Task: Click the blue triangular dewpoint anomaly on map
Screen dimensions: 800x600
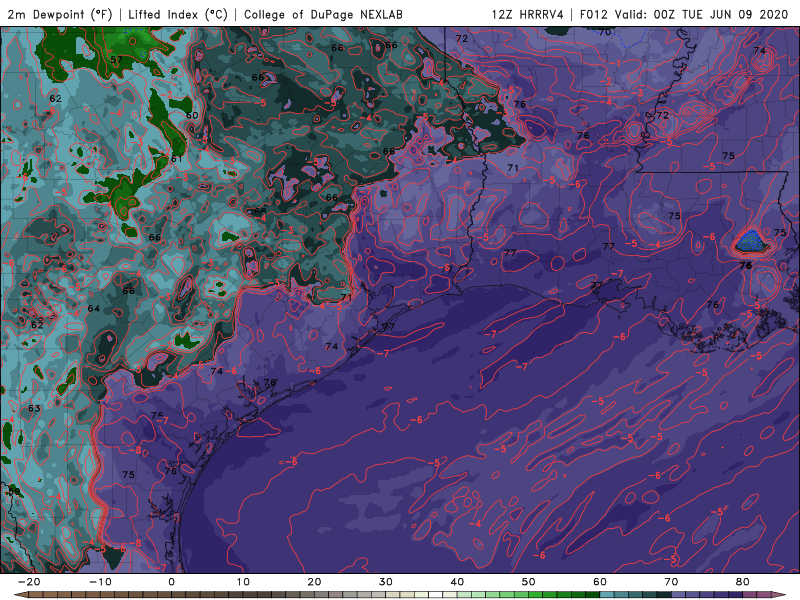Action: pyautogui.click(x=752, y=242)
